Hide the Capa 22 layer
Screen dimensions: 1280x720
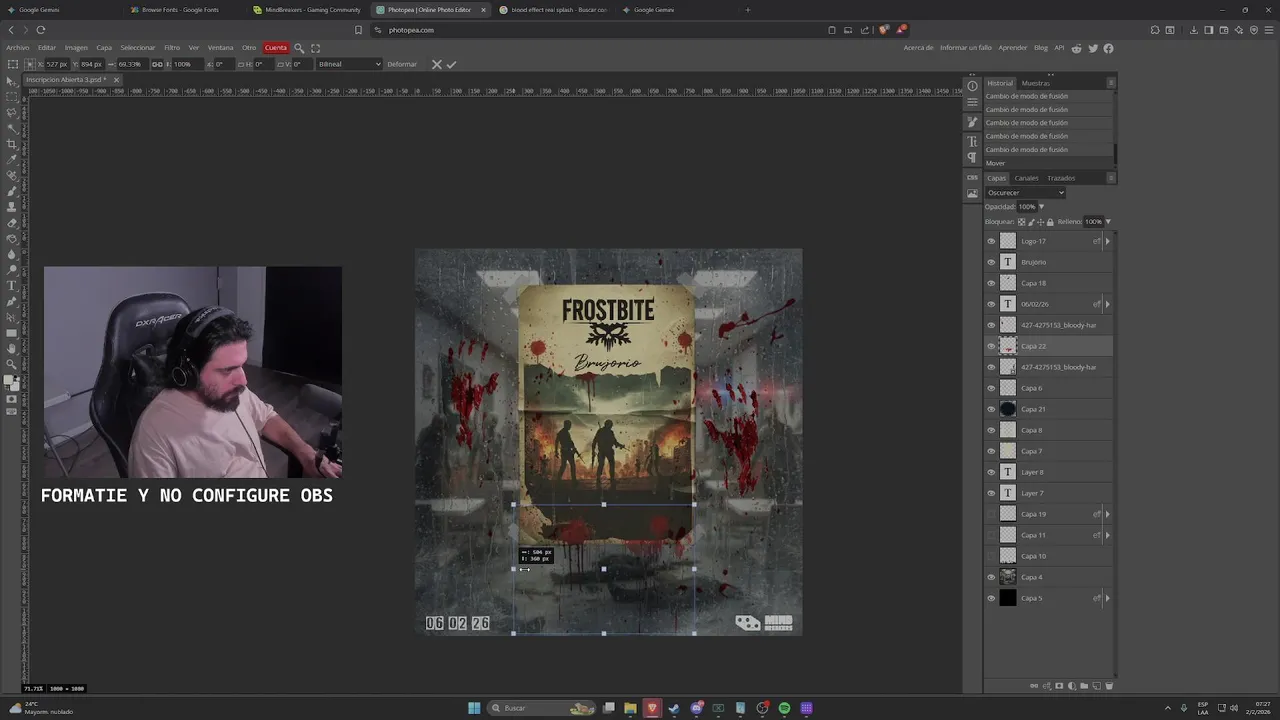click(x=991, y=346)
